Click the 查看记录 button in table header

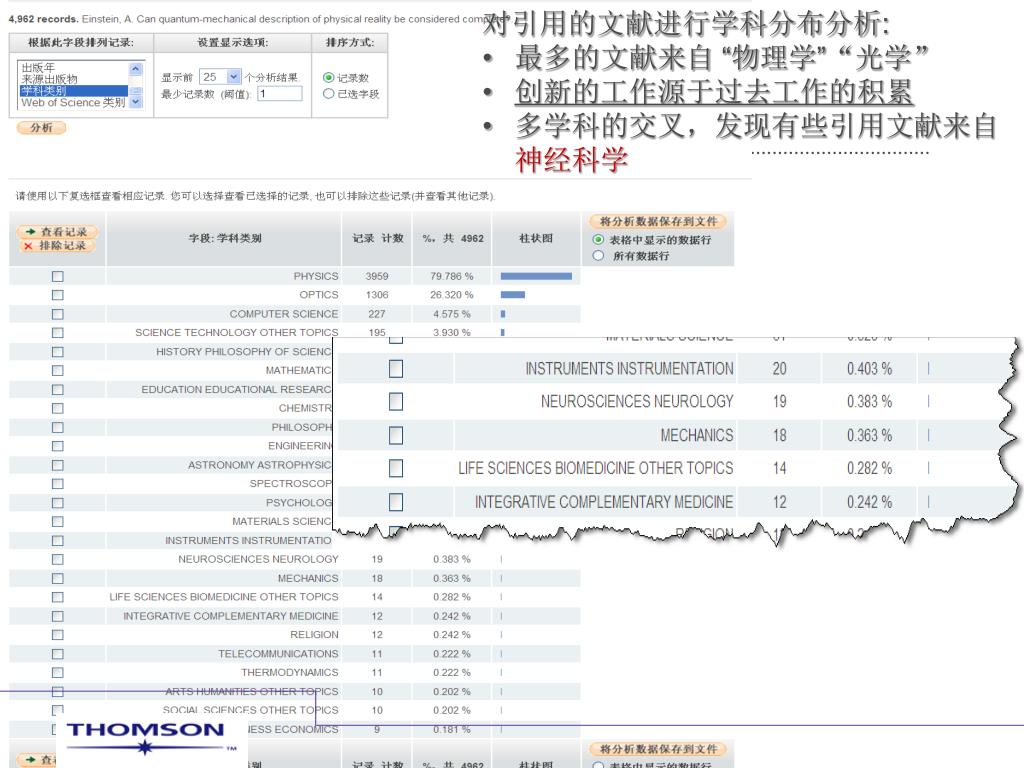click(x=58, y=232)
